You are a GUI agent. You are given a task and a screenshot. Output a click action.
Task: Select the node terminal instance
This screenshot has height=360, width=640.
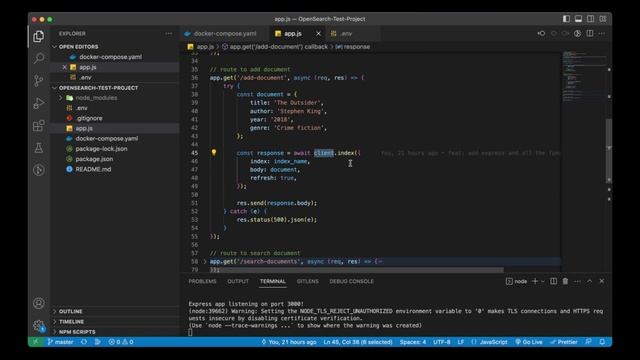[x=516, y=281]
